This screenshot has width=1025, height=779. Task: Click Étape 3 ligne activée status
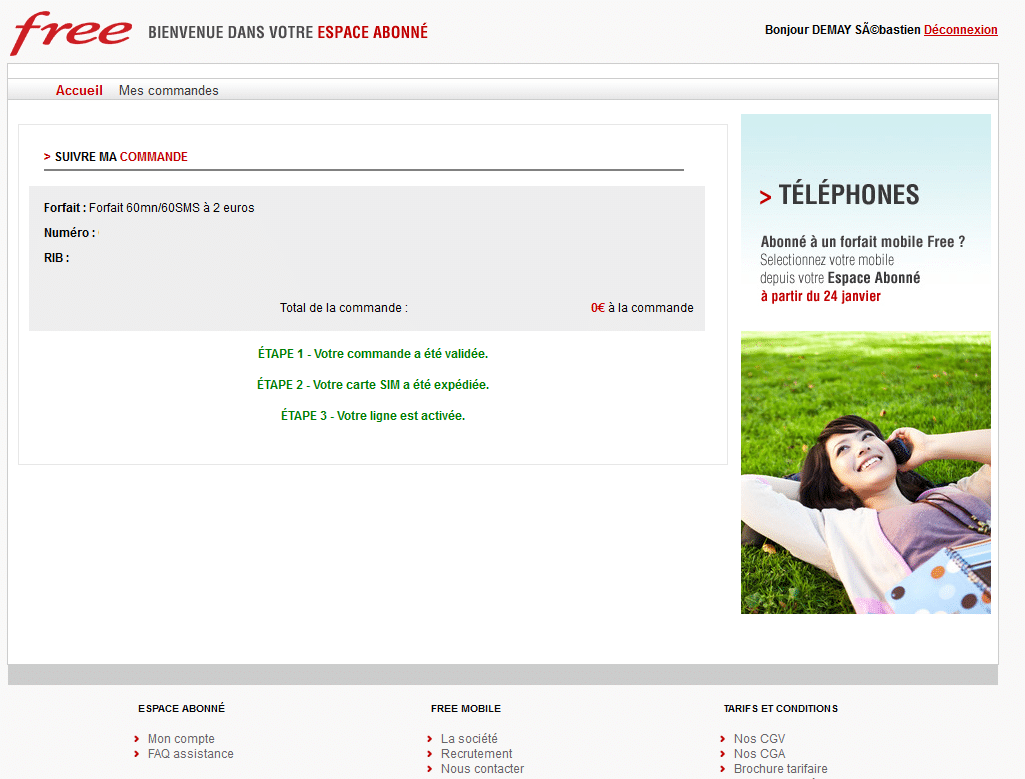(x=373, y=416)
